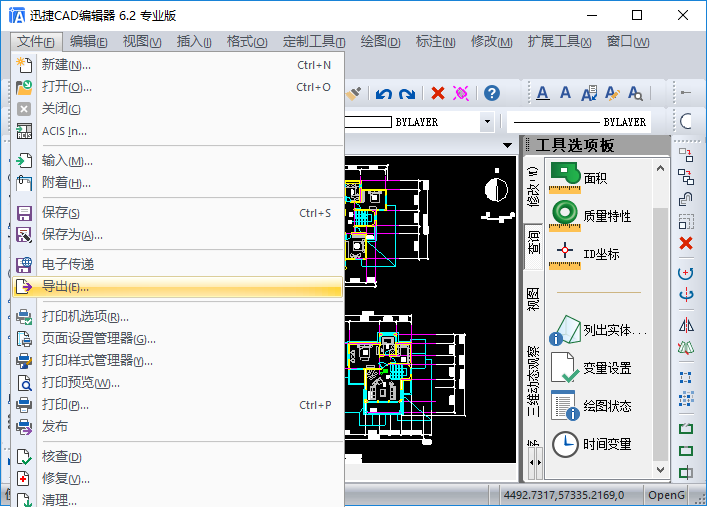Click the OpenG status bar button

[666, 495]
